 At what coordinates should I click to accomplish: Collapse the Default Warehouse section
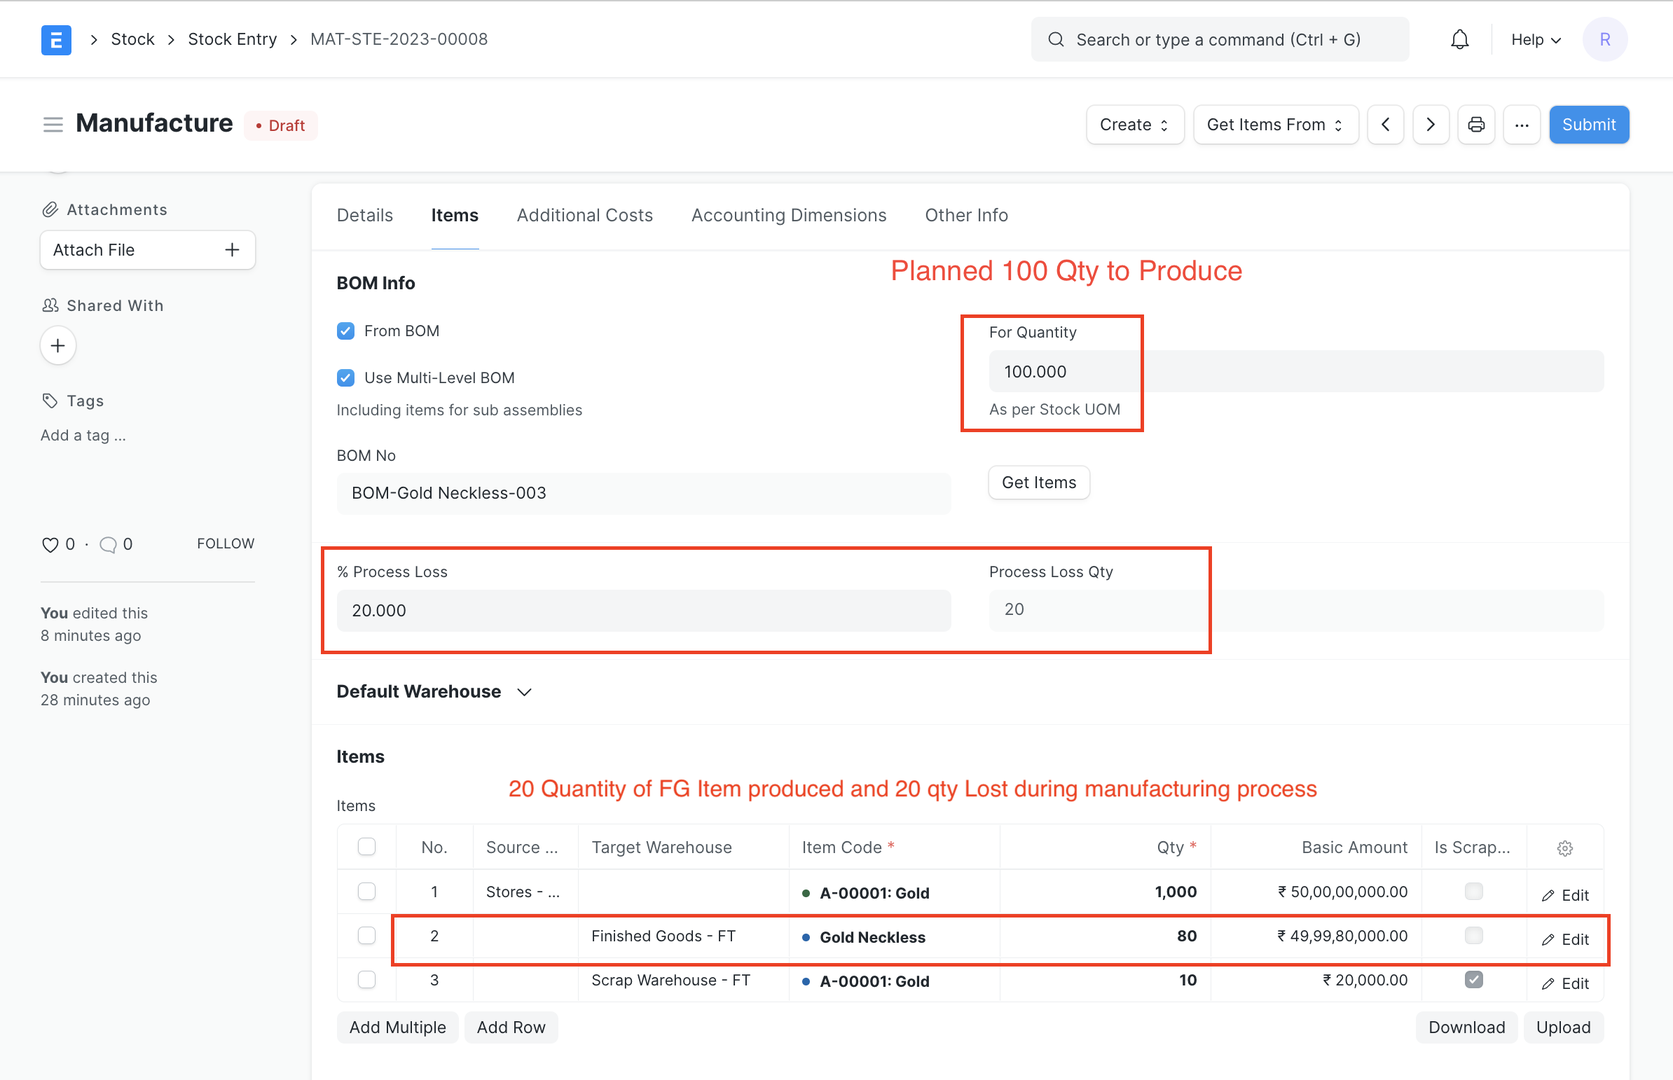click(x=524, y=691)
